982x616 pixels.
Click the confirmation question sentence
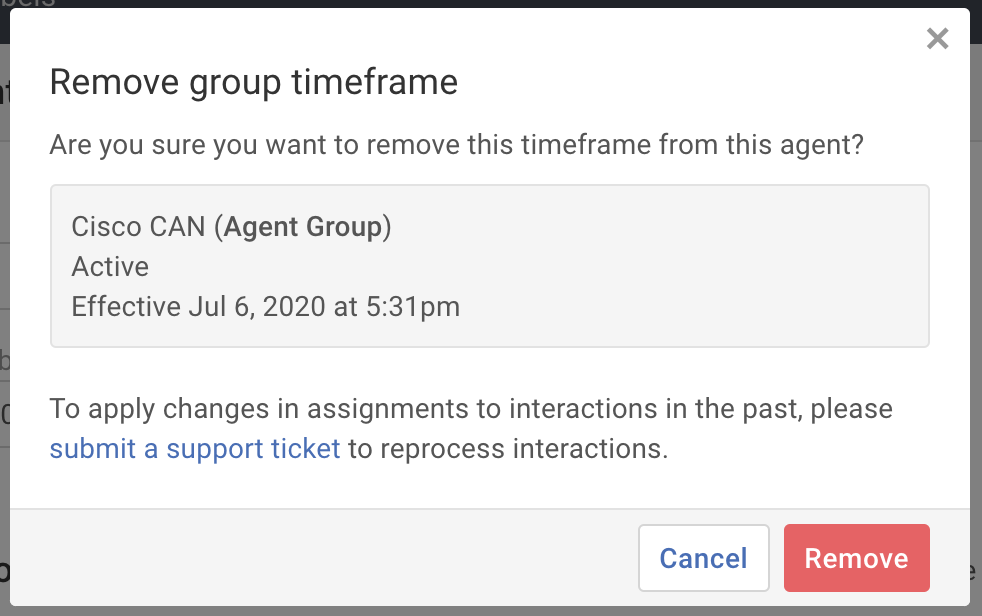458,144
